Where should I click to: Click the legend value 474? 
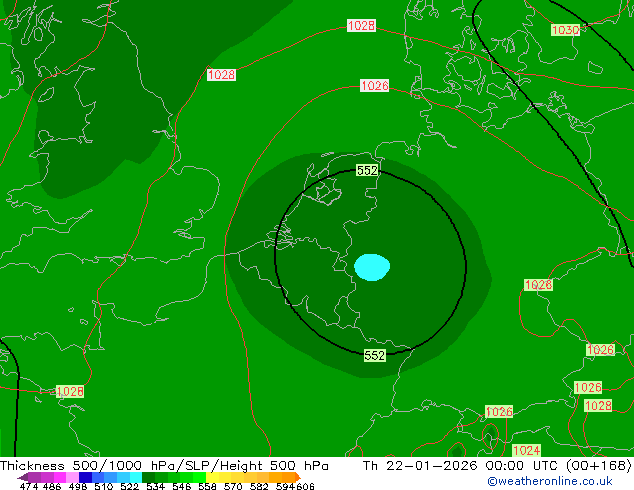coord(28,486)
